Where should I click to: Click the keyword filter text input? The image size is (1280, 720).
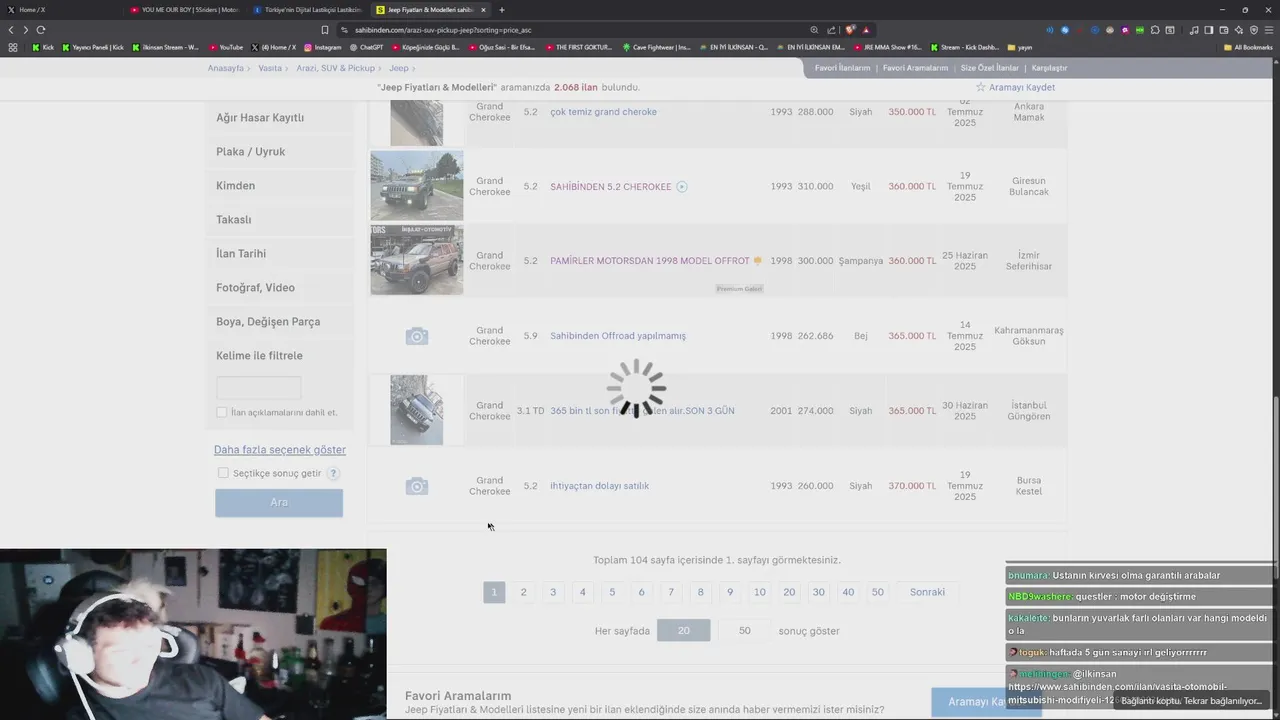coord(258,387)
